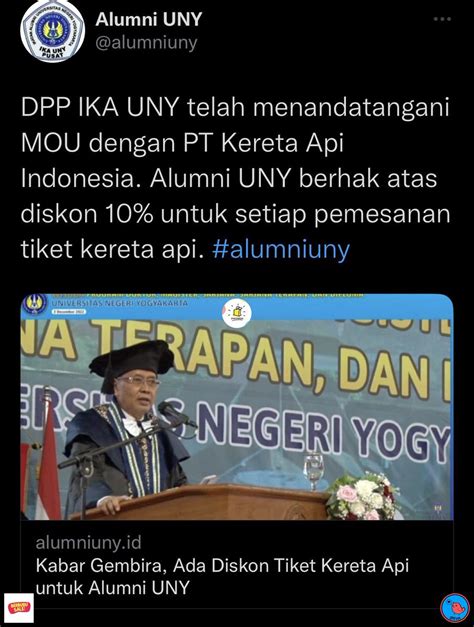Open the Alumni UNY profile avatar
Screen dimensions: 474x627
click(52, 31)
